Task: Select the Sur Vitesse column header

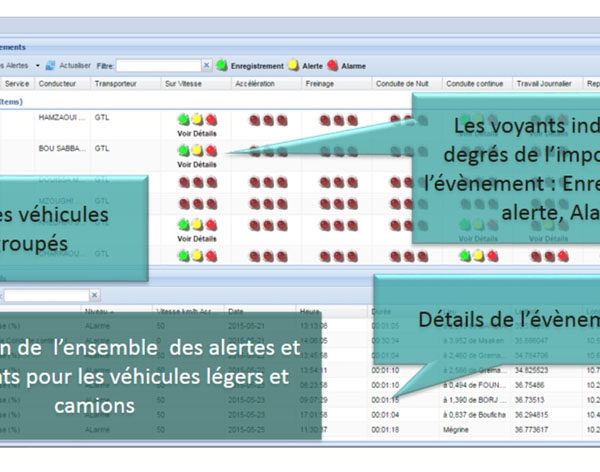Action: 184,84
